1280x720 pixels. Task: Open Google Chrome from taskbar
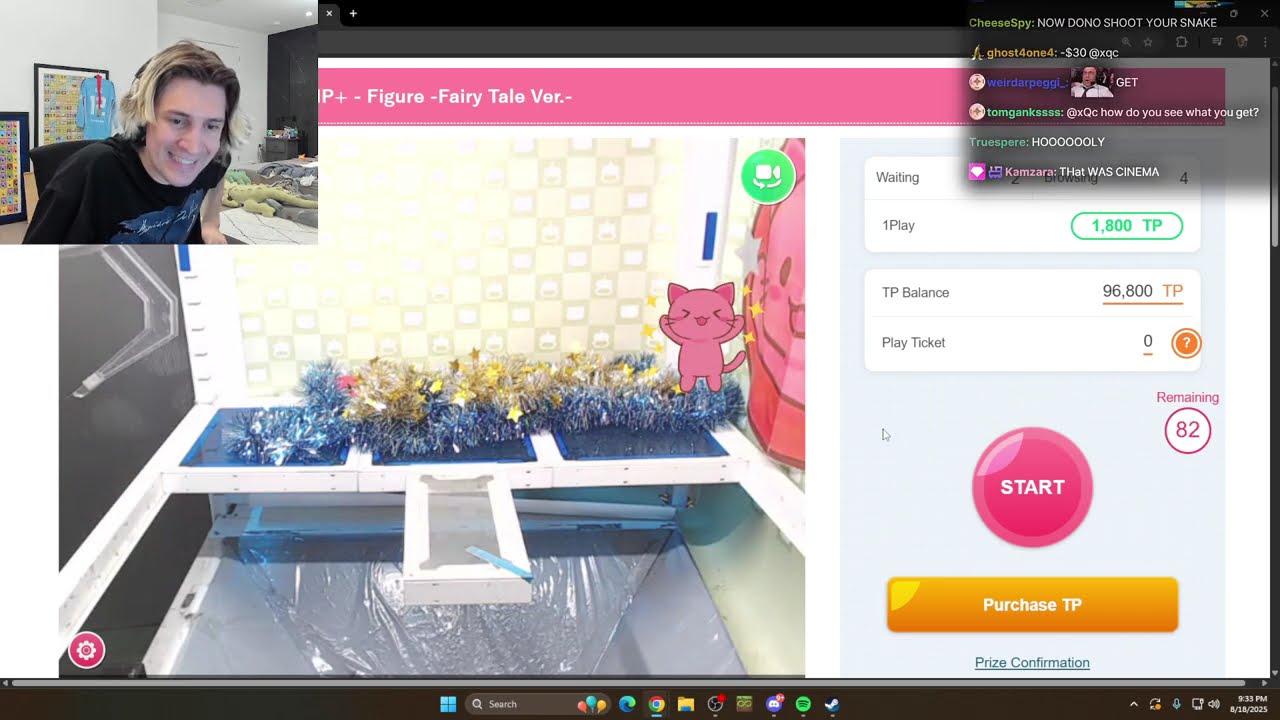click(x=656, y=704)
